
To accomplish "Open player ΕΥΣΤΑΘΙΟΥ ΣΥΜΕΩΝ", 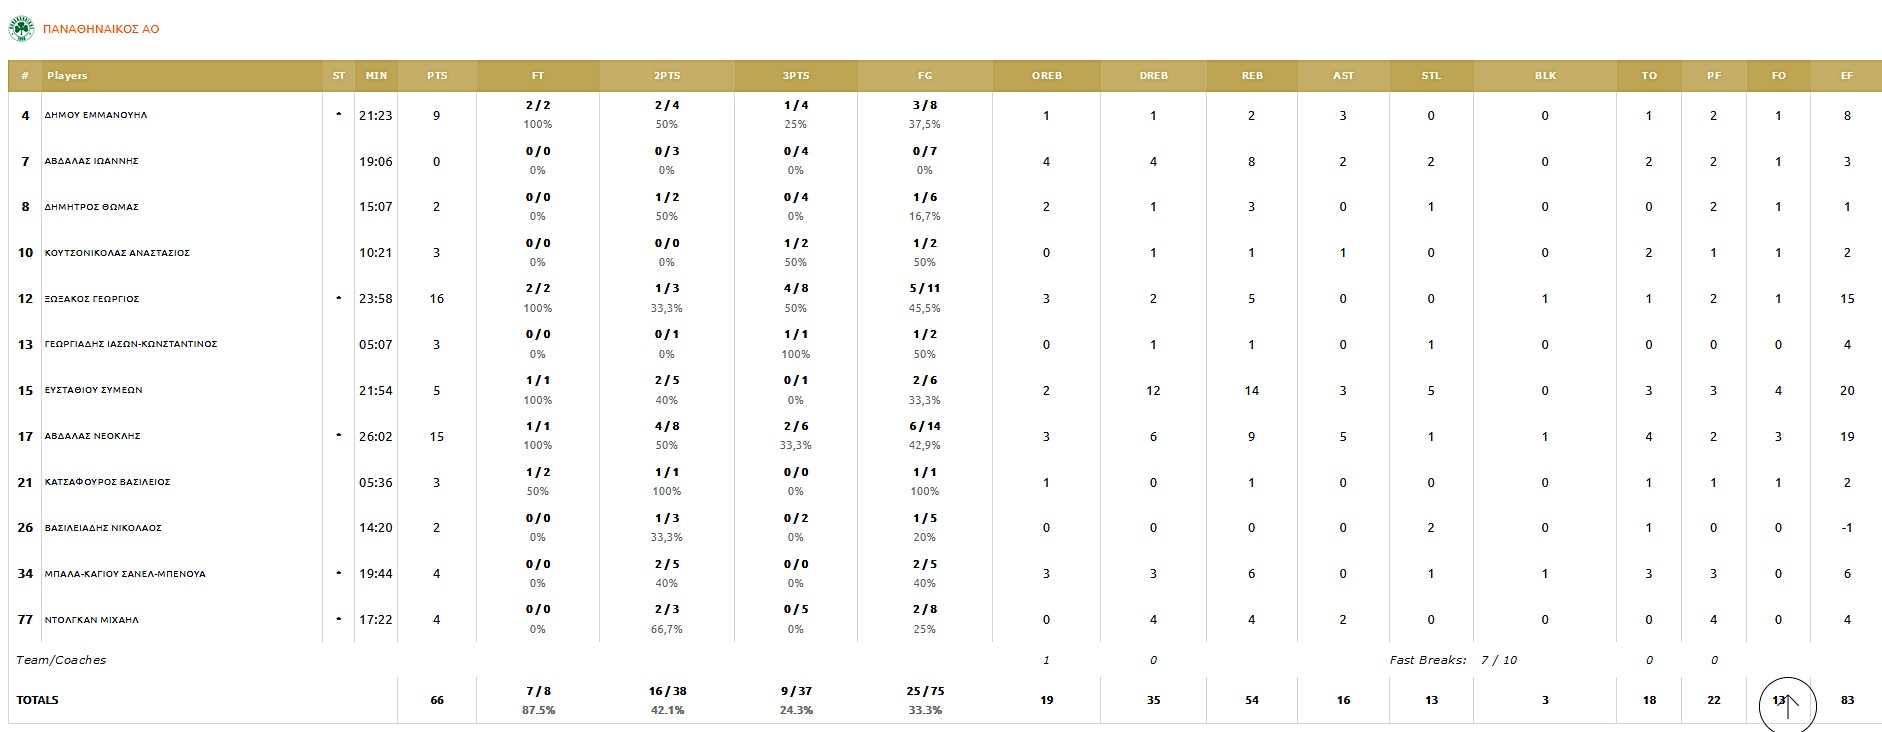I will (x=93, y=391).
